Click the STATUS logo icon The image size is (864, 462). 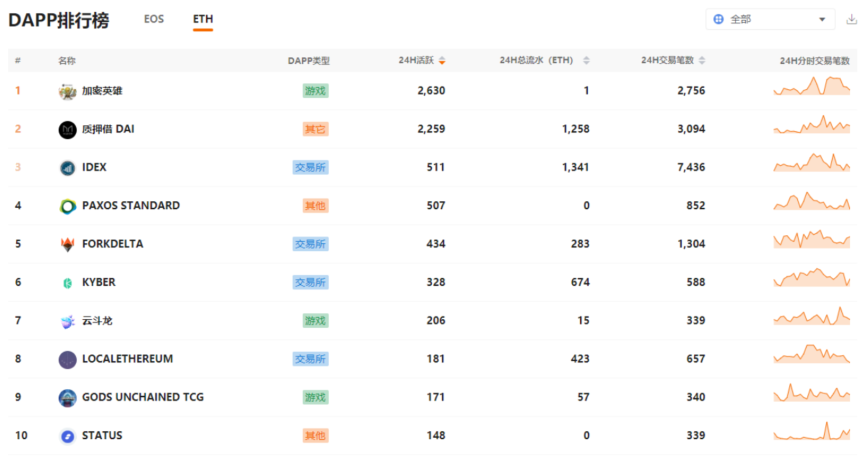pyautogui.click(x=67, y=436)
